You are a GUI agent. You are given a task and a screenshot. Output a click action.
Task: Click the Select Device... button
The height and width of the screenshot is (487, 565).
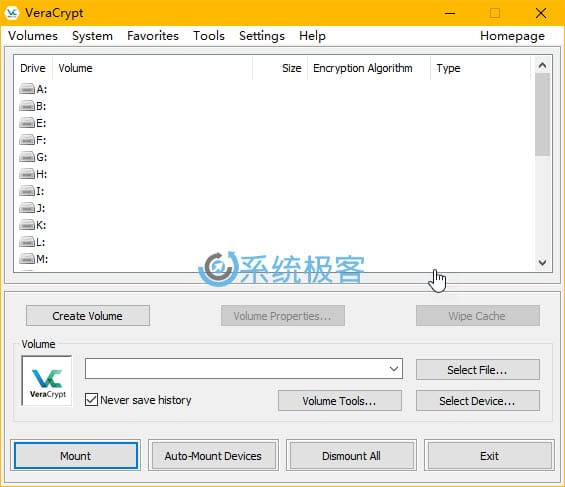(477, 401)
